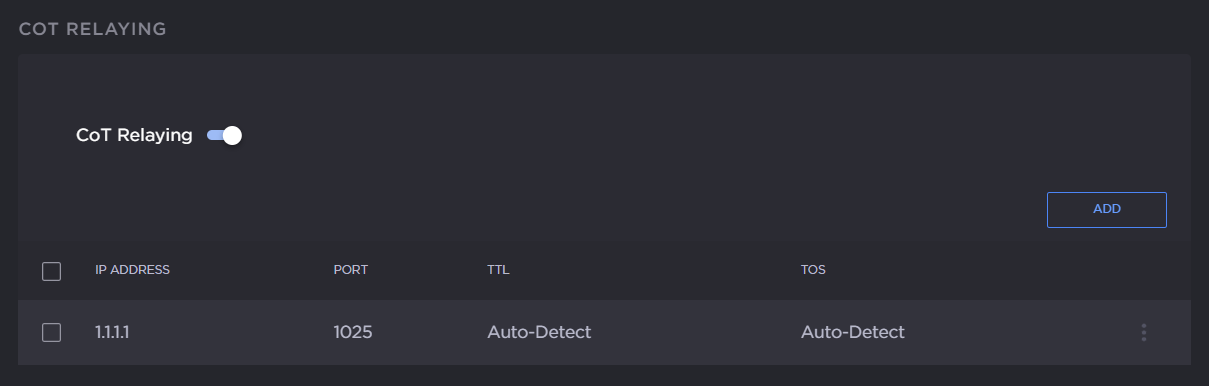Click the Auto-Detect value under TOS
This screenshot has width=1209, height=386.
point(853,332)
